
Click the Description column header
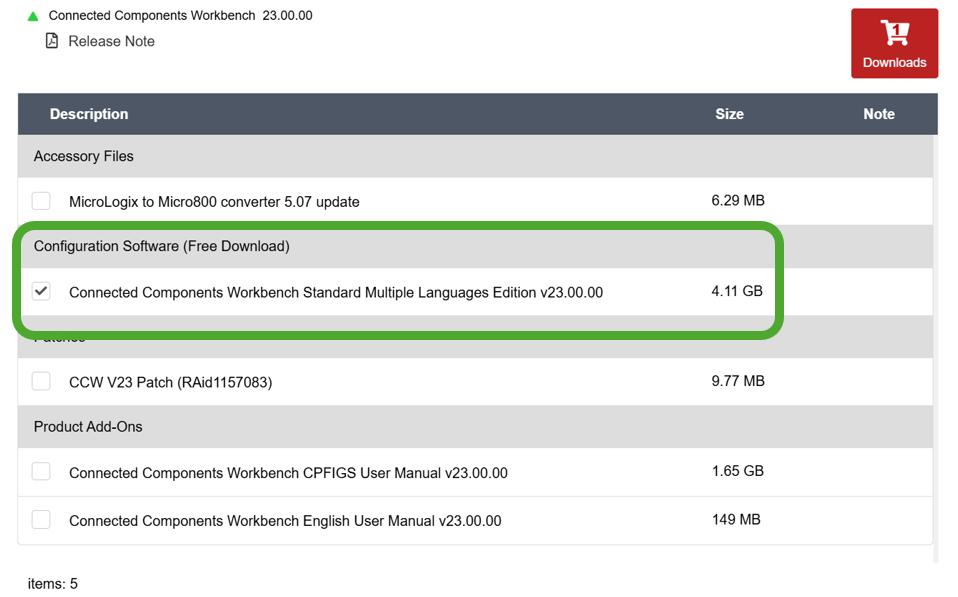click(89, 114)
